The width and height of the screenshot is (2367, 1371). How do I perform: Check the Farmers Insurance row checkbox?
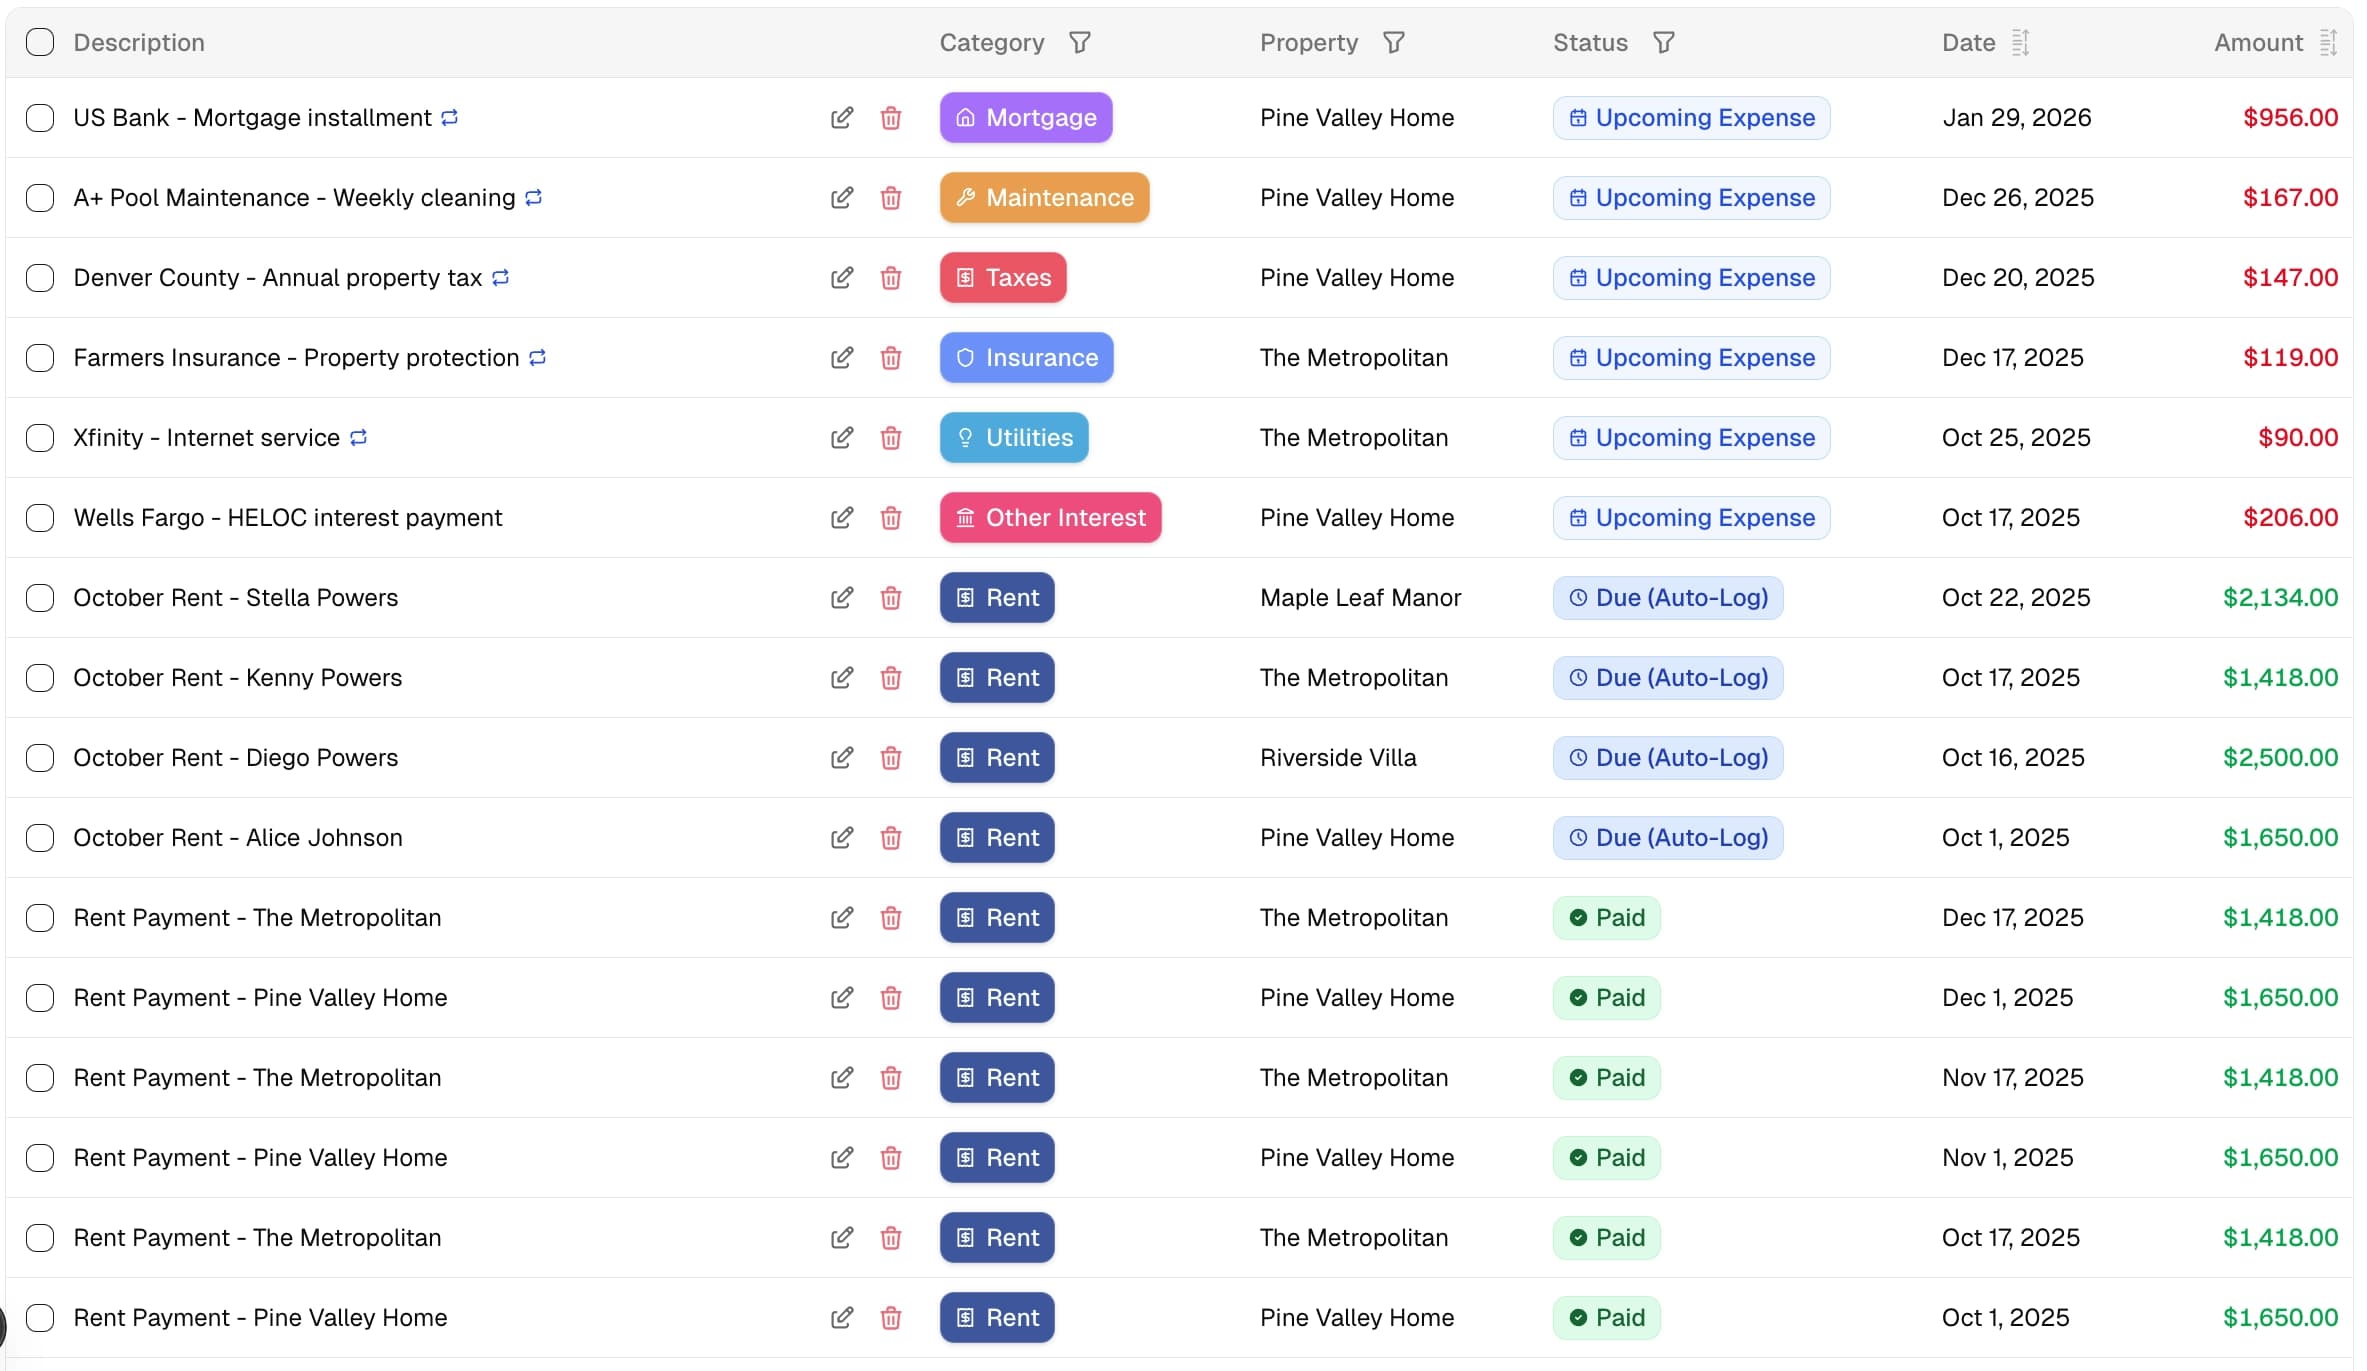pyautogui.click(x=40, y=357)
